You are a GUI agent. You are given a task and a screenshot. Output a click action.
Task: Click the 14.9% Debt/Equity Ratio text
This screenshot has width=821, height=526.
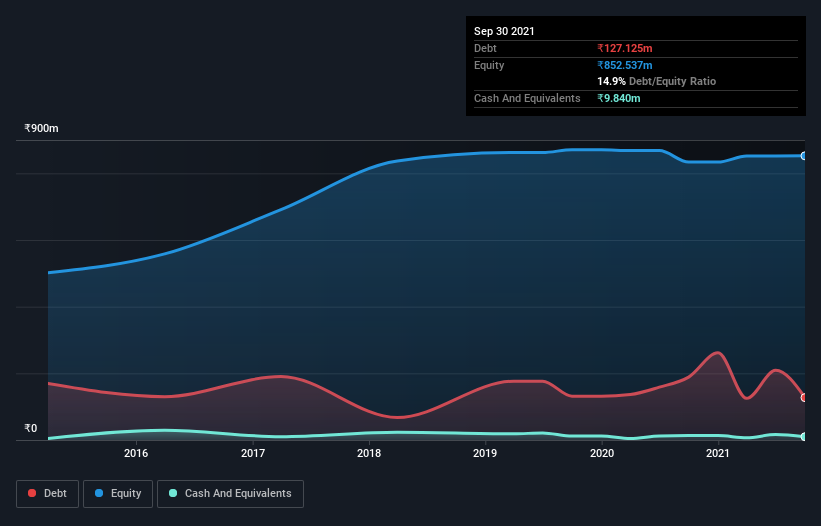click(x=657, y=81)
